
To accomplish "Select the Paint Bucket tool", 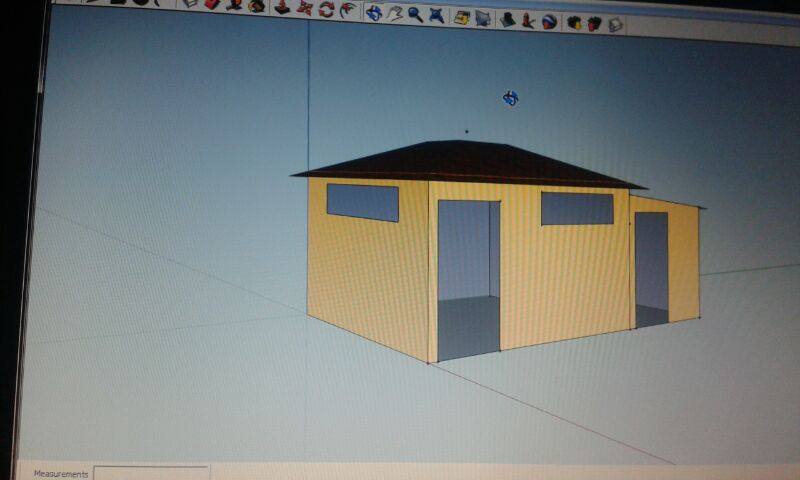I will point(257,6).
